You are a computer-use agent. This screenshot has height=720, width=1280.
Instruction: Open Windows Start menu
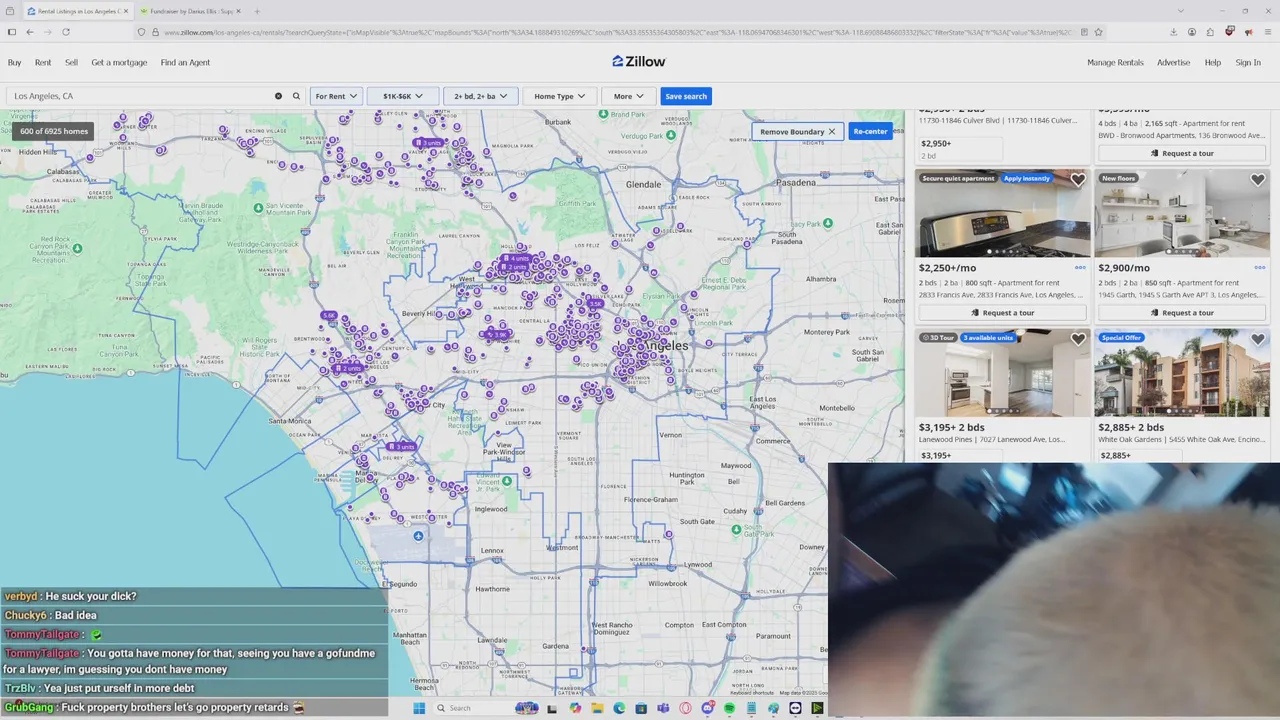pyautogui.click(x=419, y=708)
